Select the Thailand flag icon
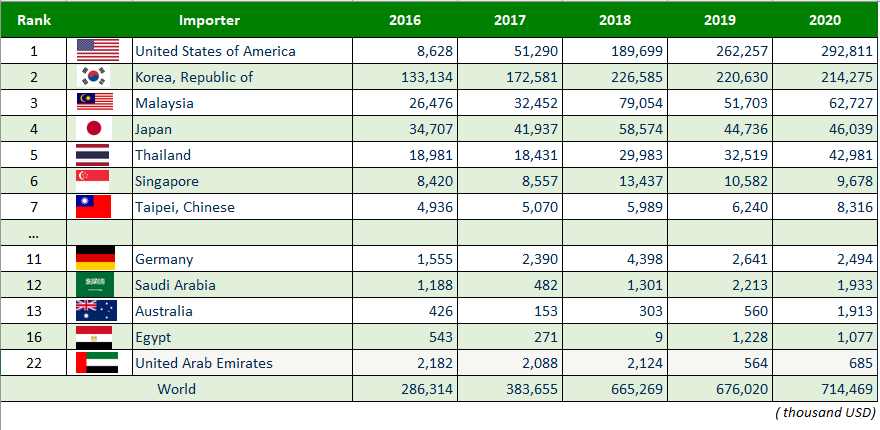880x430 pixels. pos(97,155)
